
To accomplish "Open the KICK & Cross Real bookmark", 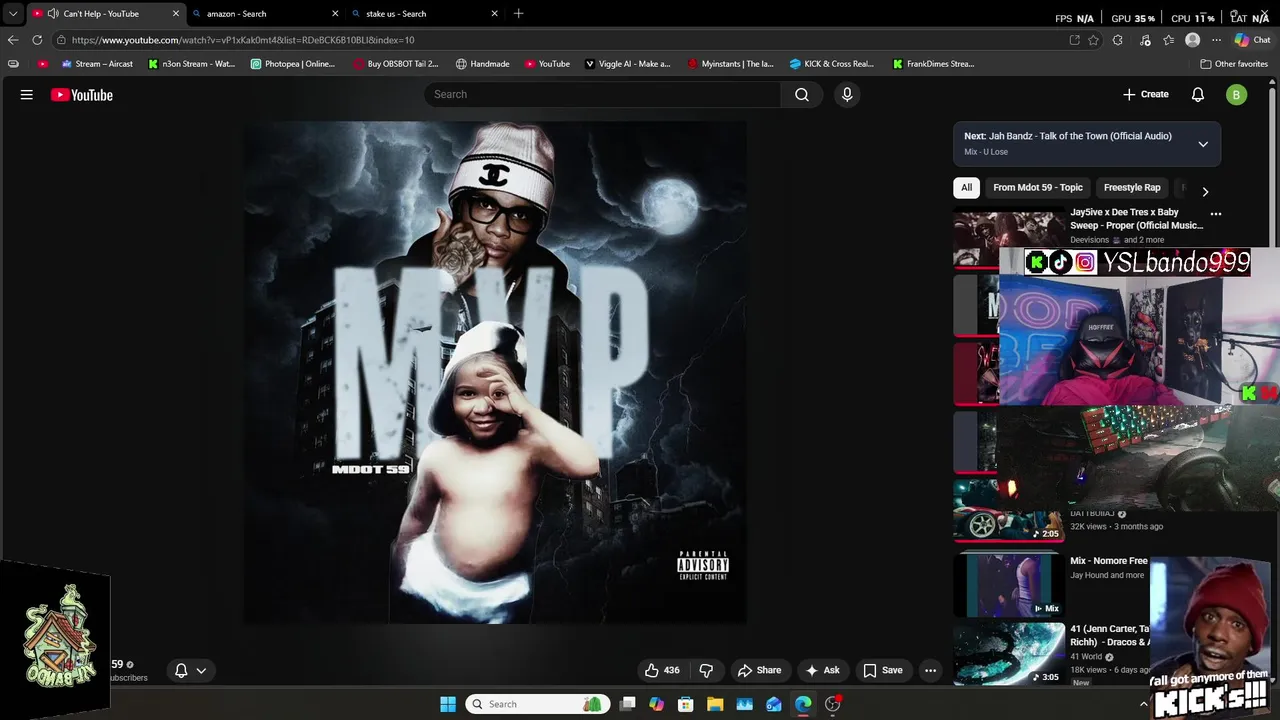I will coord(832,64).
